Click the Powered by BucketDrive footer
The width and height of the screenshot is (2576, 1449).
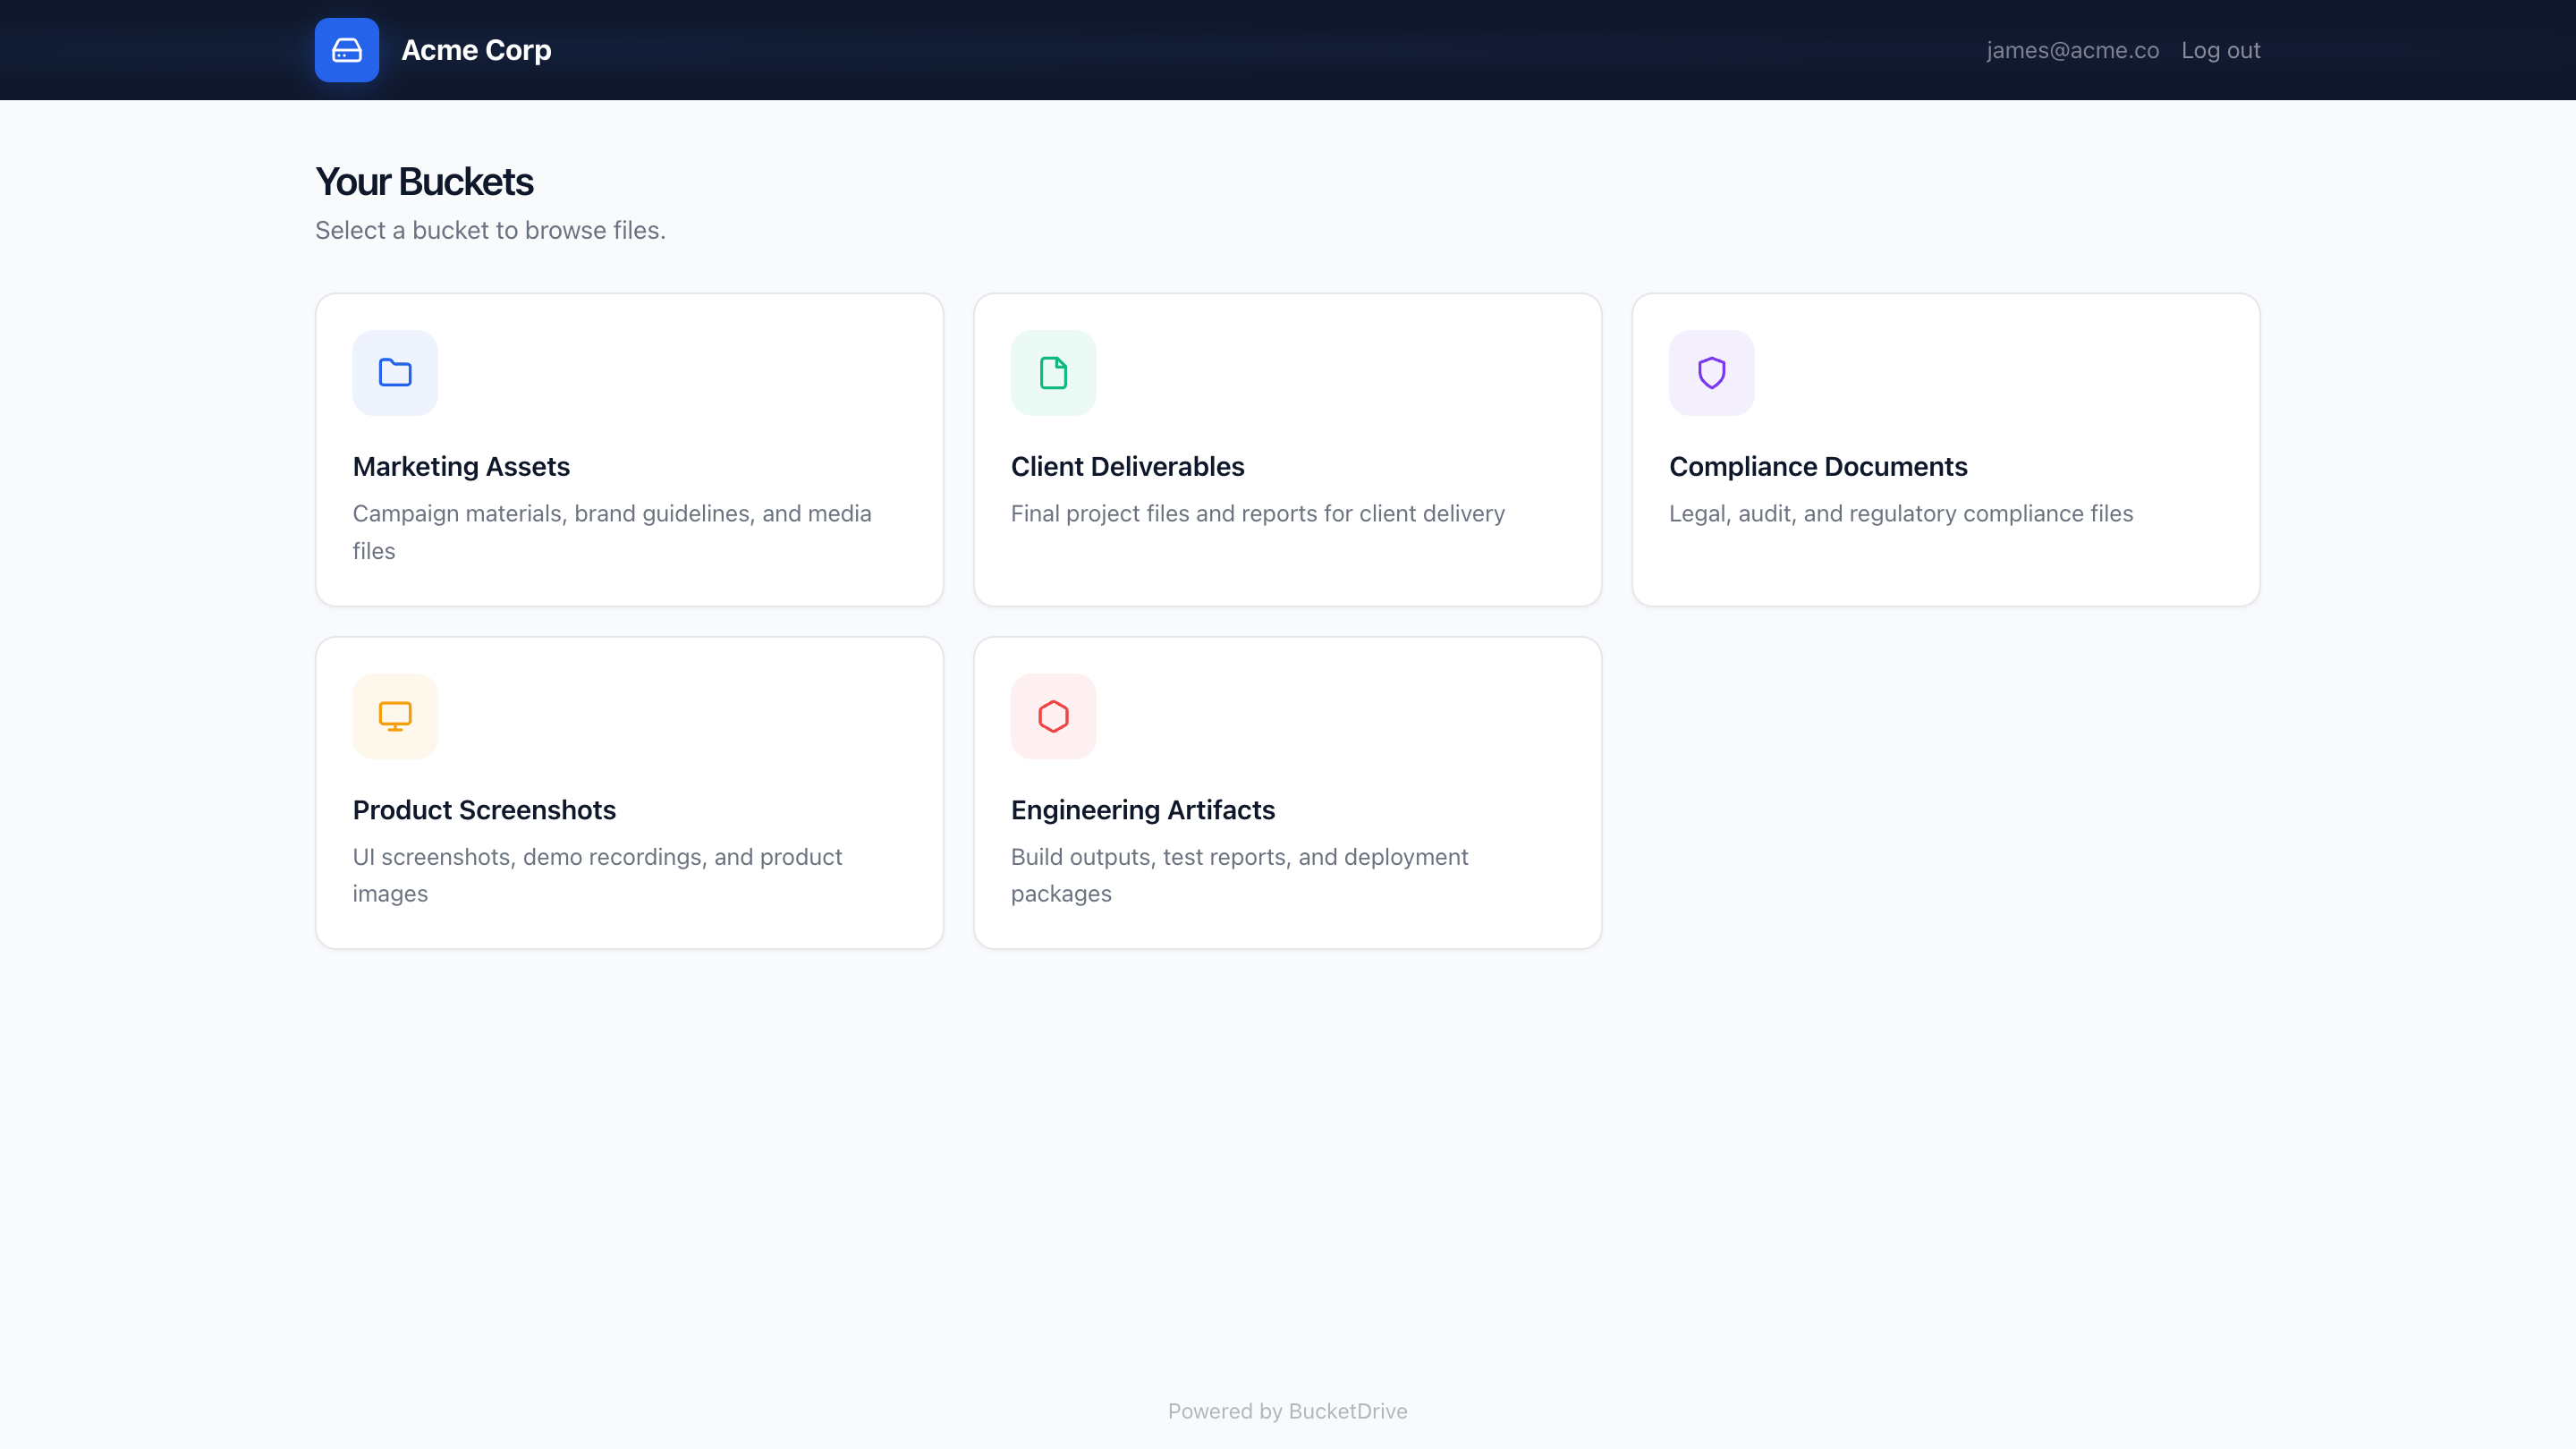point(1287,1411)
